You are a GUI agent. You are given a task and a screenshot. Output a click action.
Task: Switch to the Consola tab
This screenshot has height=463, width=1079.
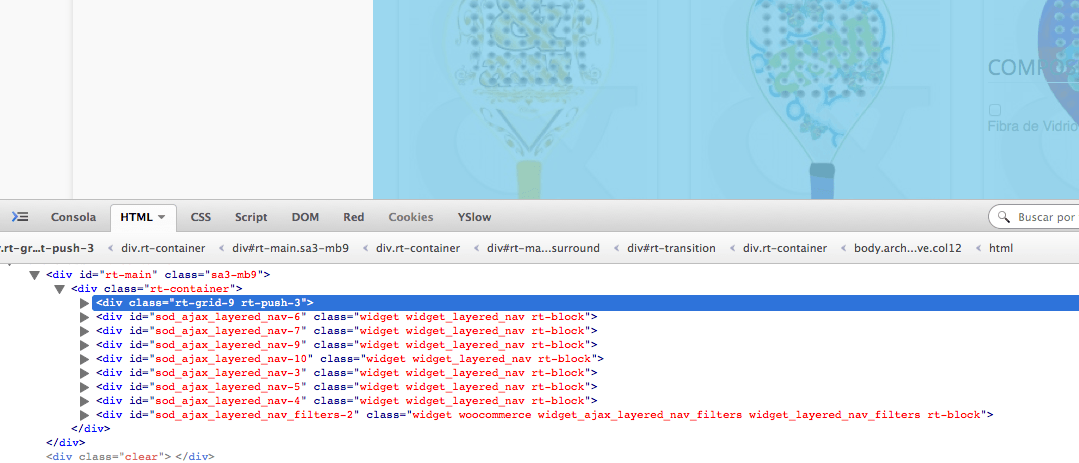tap(73, 217)
